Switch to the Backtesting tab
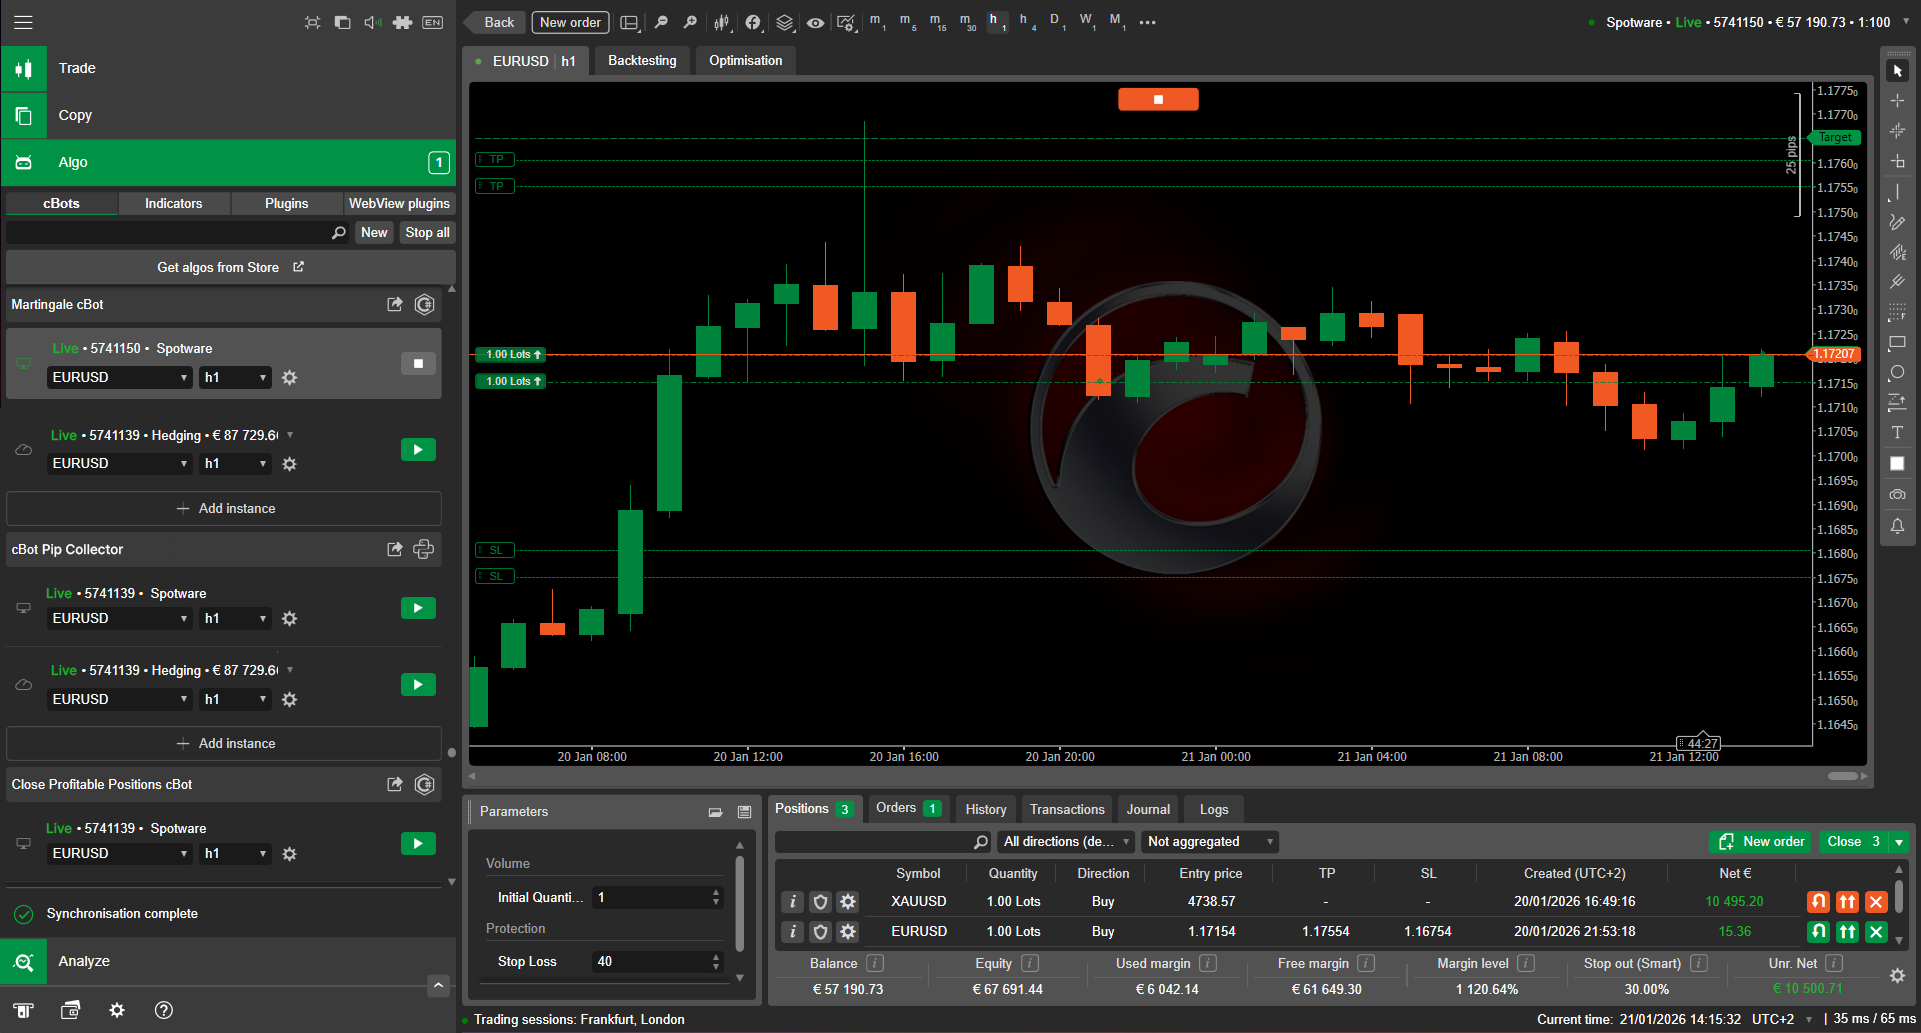Viewport: 1921px width, 1033px height. pyautogui.click(x=641, y=60)
